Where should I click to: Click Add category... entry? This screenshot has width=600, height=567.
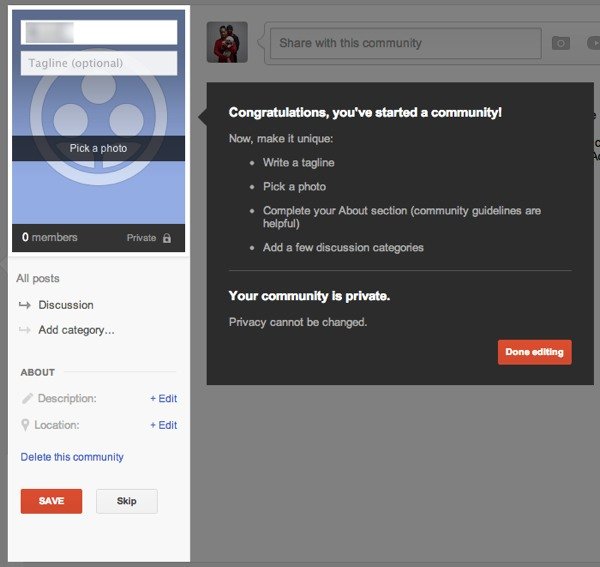click(76, 330)
